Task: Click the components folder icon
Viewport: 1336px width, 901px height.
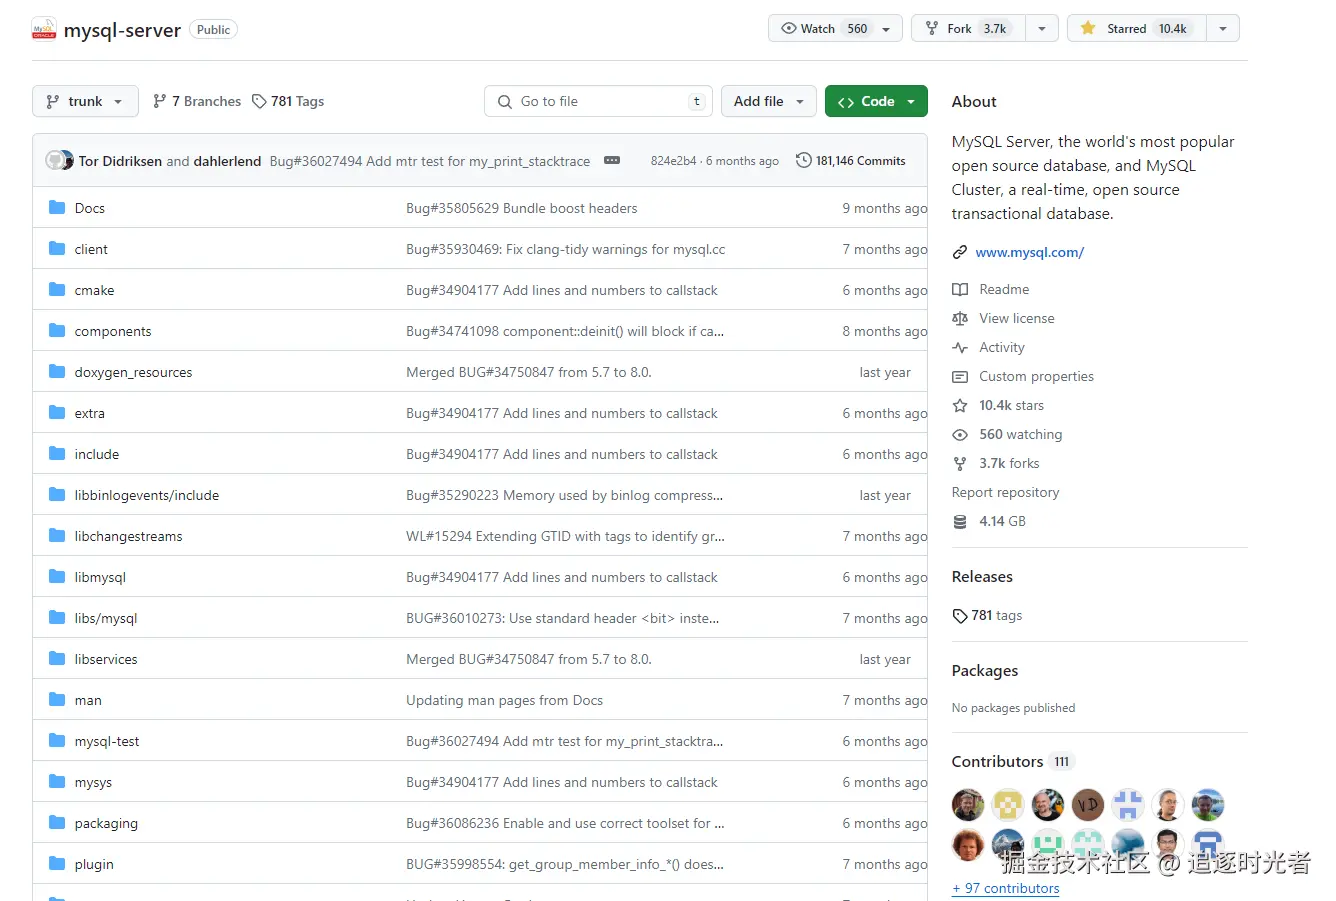Action: (57, 330)
